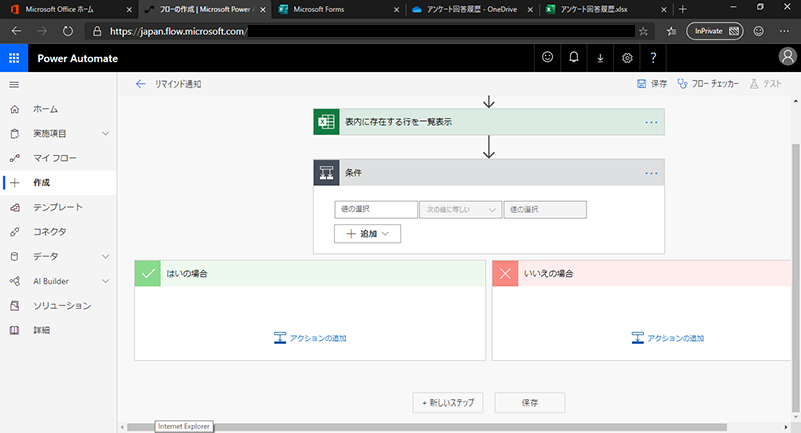Open the favorites list icon
The height and width of the screenshot is (433, 801).
671,31
